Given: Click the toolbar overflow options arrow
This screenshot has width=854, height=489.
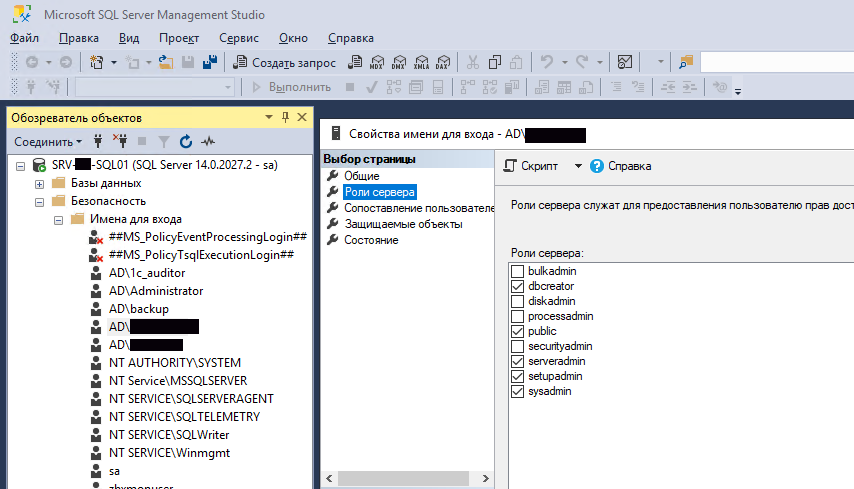Looking at the screenshot, I should [738, 92].
